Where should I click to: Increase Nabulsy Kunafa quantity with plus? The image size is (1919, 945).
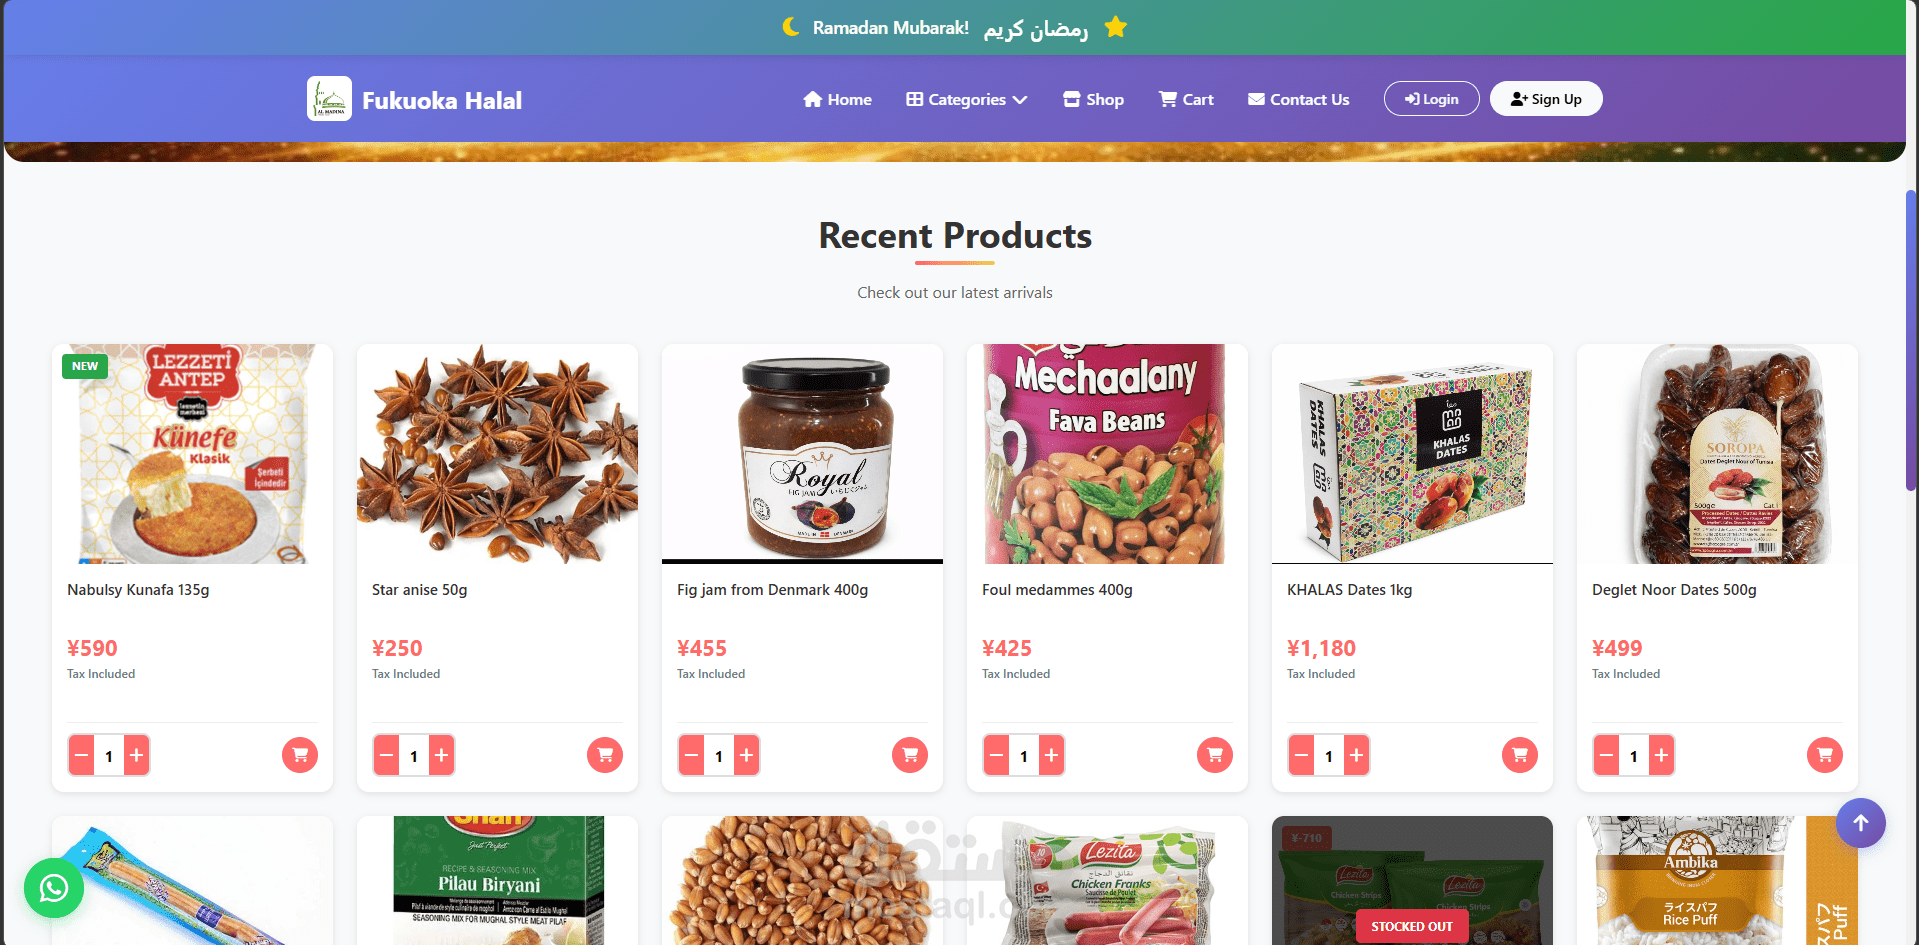(x=137, y=756)
